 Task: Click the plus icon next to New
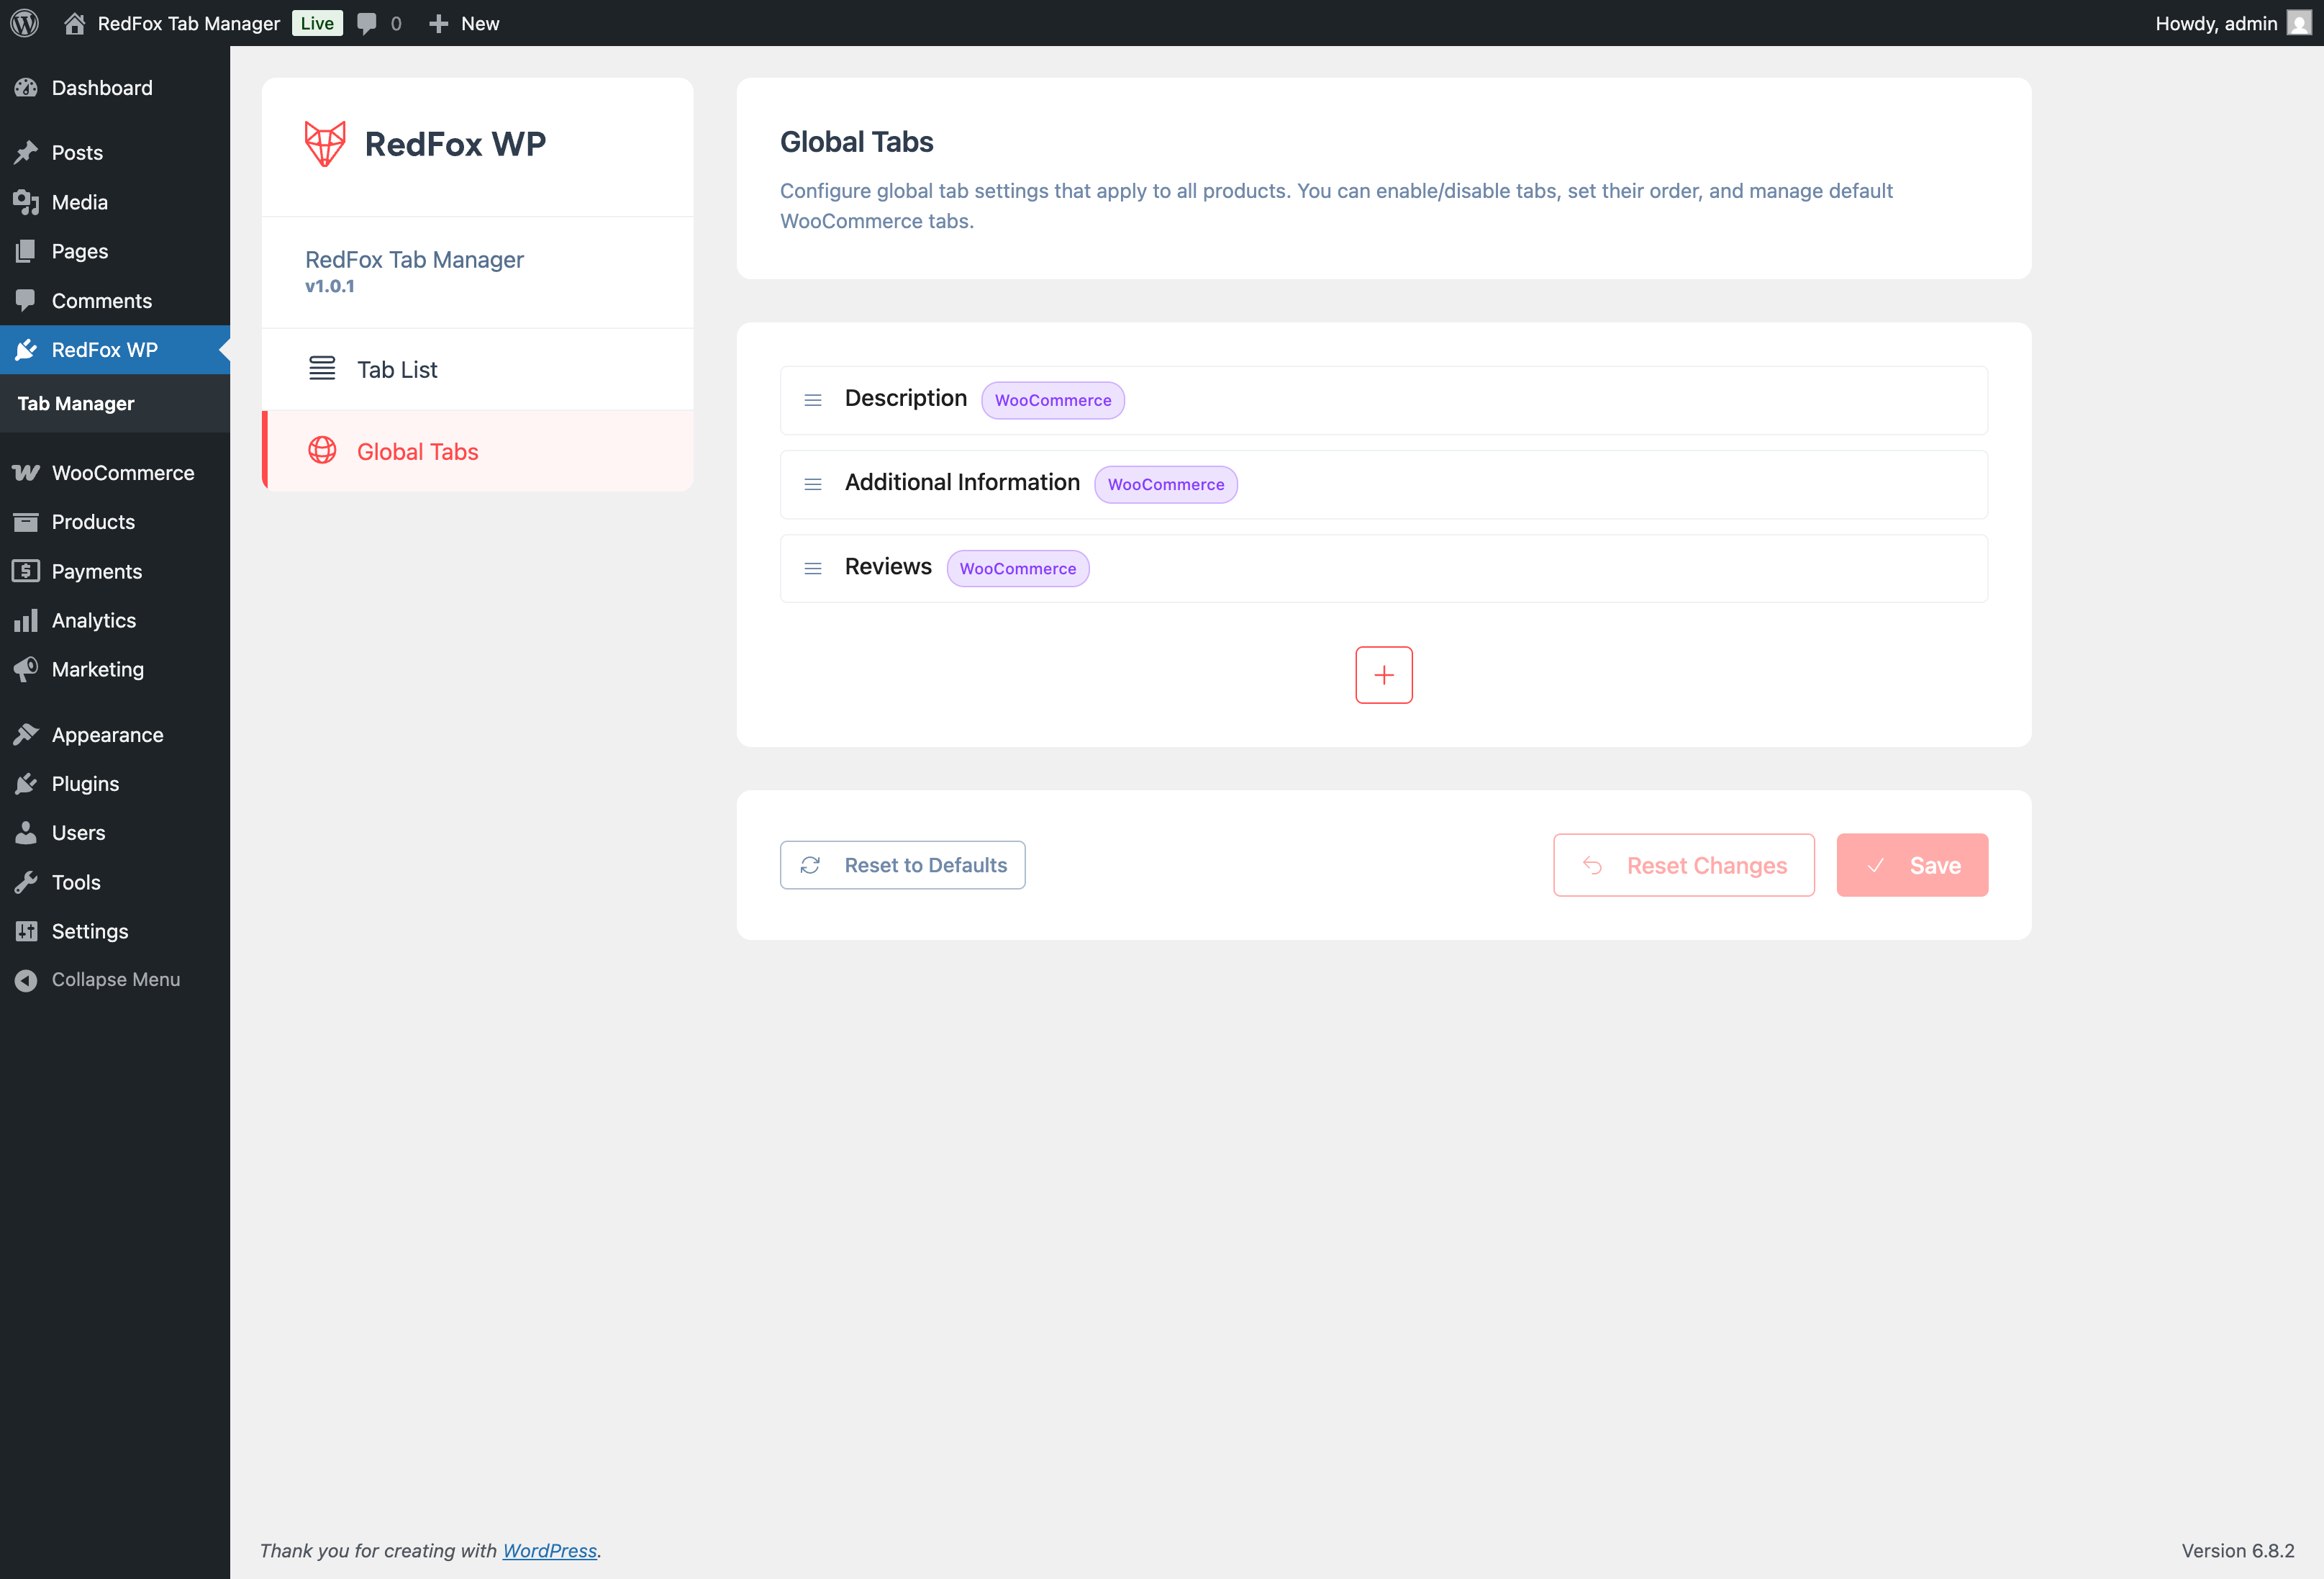[x=438, y=23]
